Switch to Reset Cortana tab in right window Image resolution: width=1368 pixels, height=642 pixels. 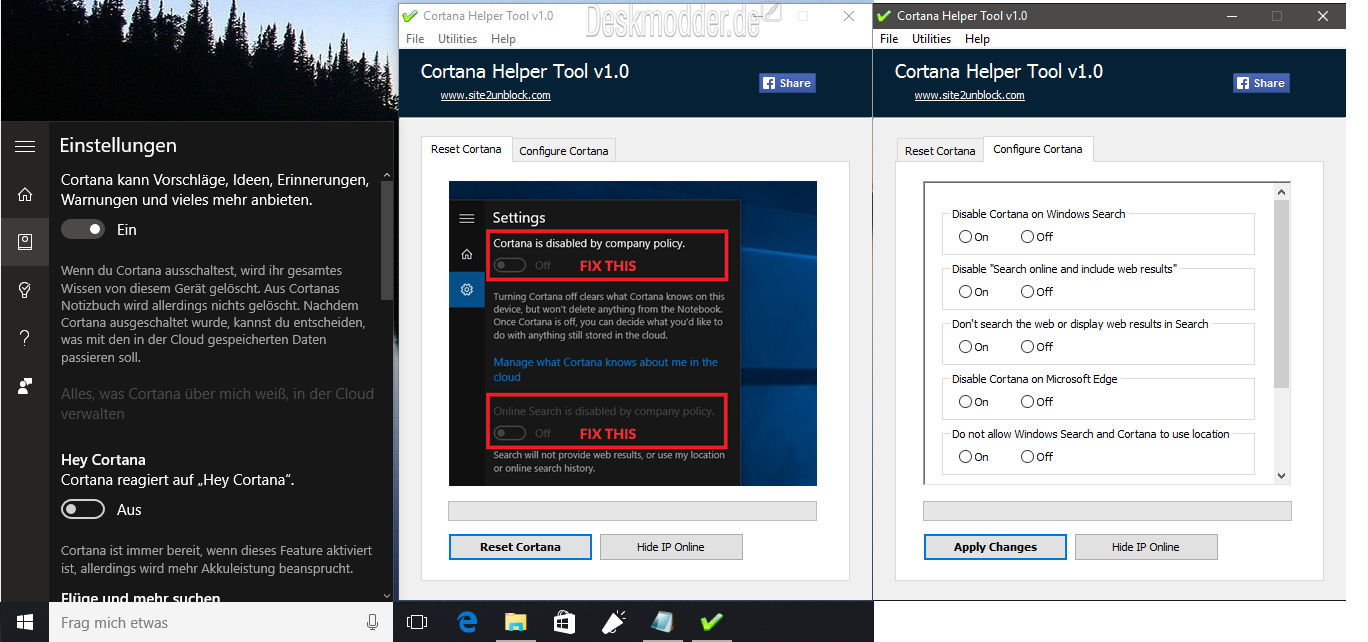coord(940,151)
